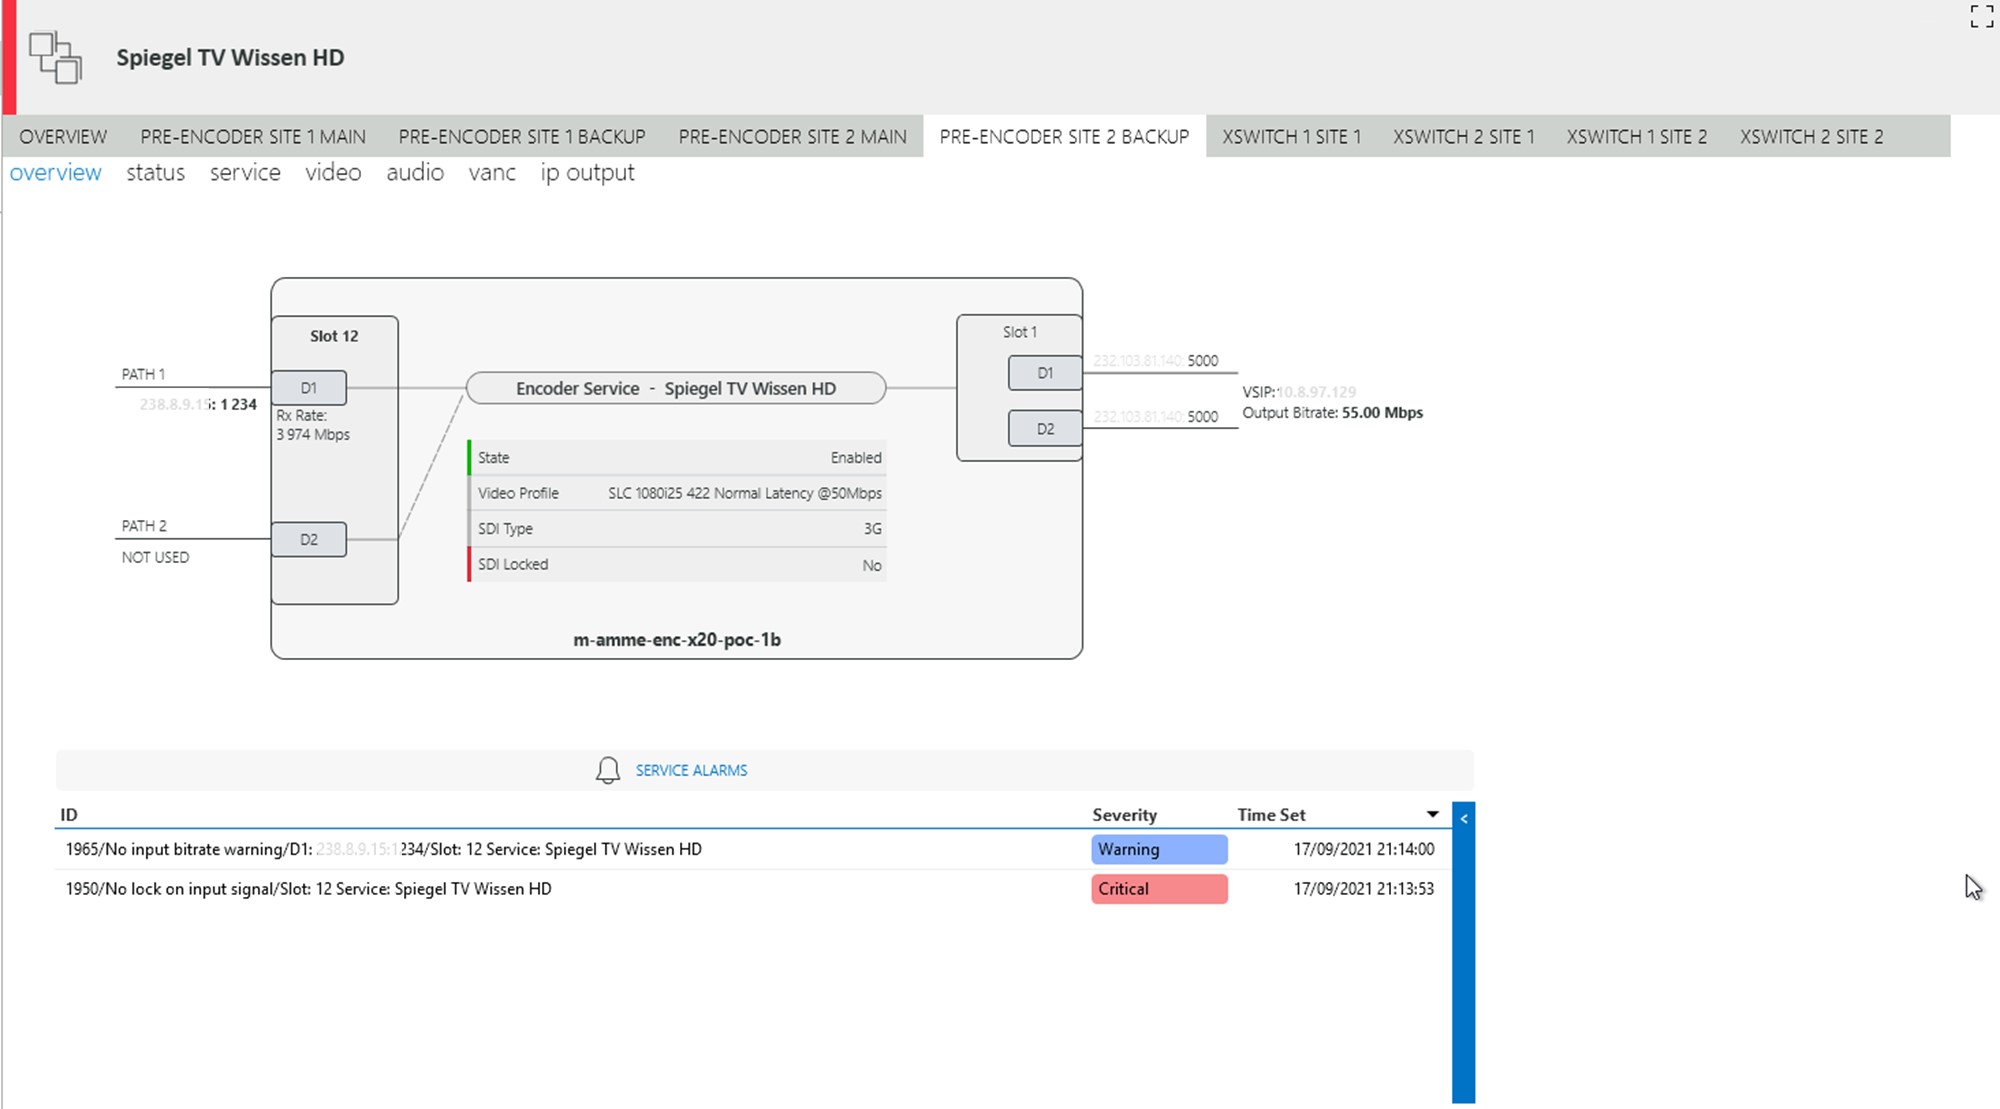
Task: Click the Encoder Service Spiegel TV Wissen HD box
Action: click(x=675, y=388)
